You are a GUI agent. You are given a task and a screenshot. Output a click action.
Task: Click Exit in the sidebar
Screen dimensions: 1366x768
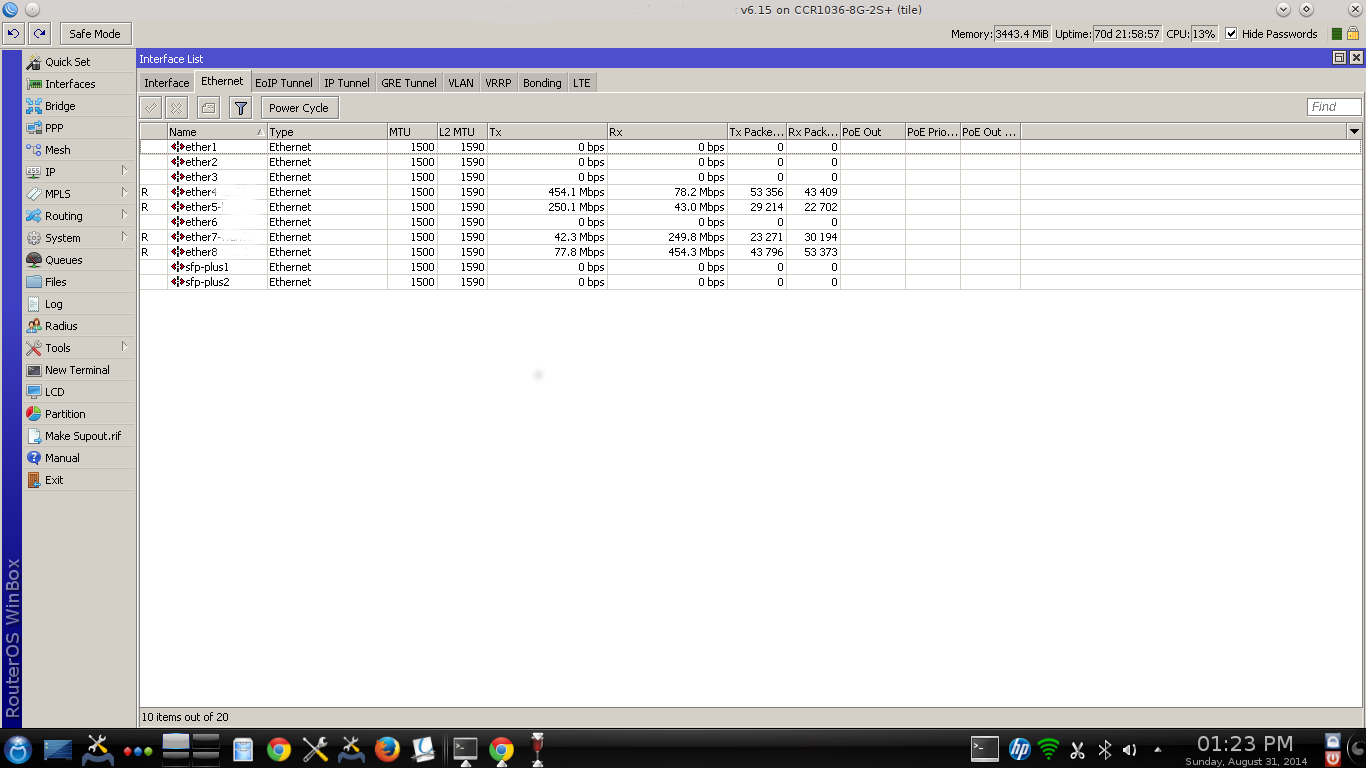pos(79,480)
